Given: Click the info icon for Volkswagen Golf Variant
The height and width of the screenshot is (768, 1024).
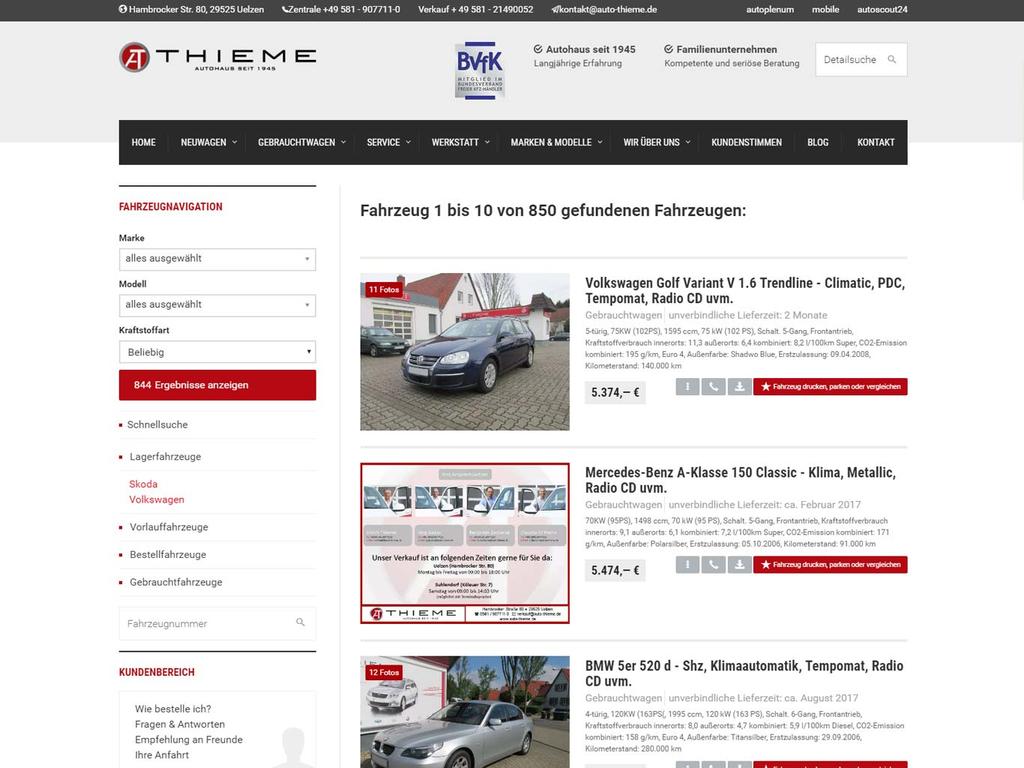Looking at the screenshot, I should pyautogui.click(x=687, y=387).
